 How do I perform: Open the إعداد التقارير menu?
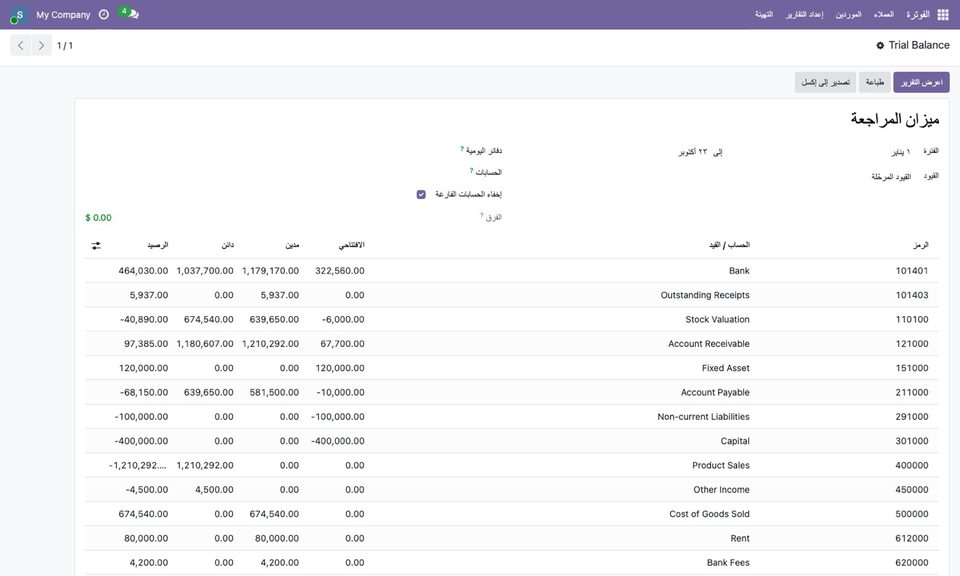tap(804, 14)
